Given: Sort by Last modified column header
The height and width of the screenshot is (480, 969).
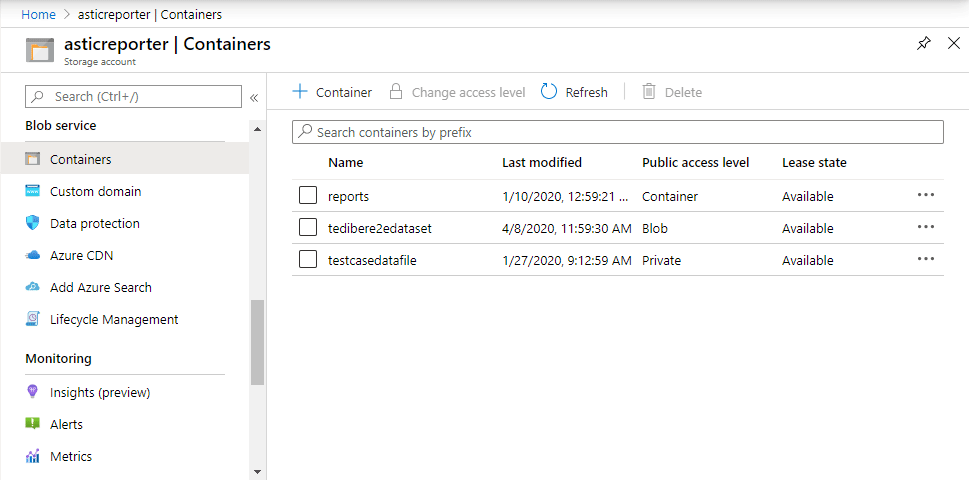Looking at the screenshot, I should click(x=542, y=162).
